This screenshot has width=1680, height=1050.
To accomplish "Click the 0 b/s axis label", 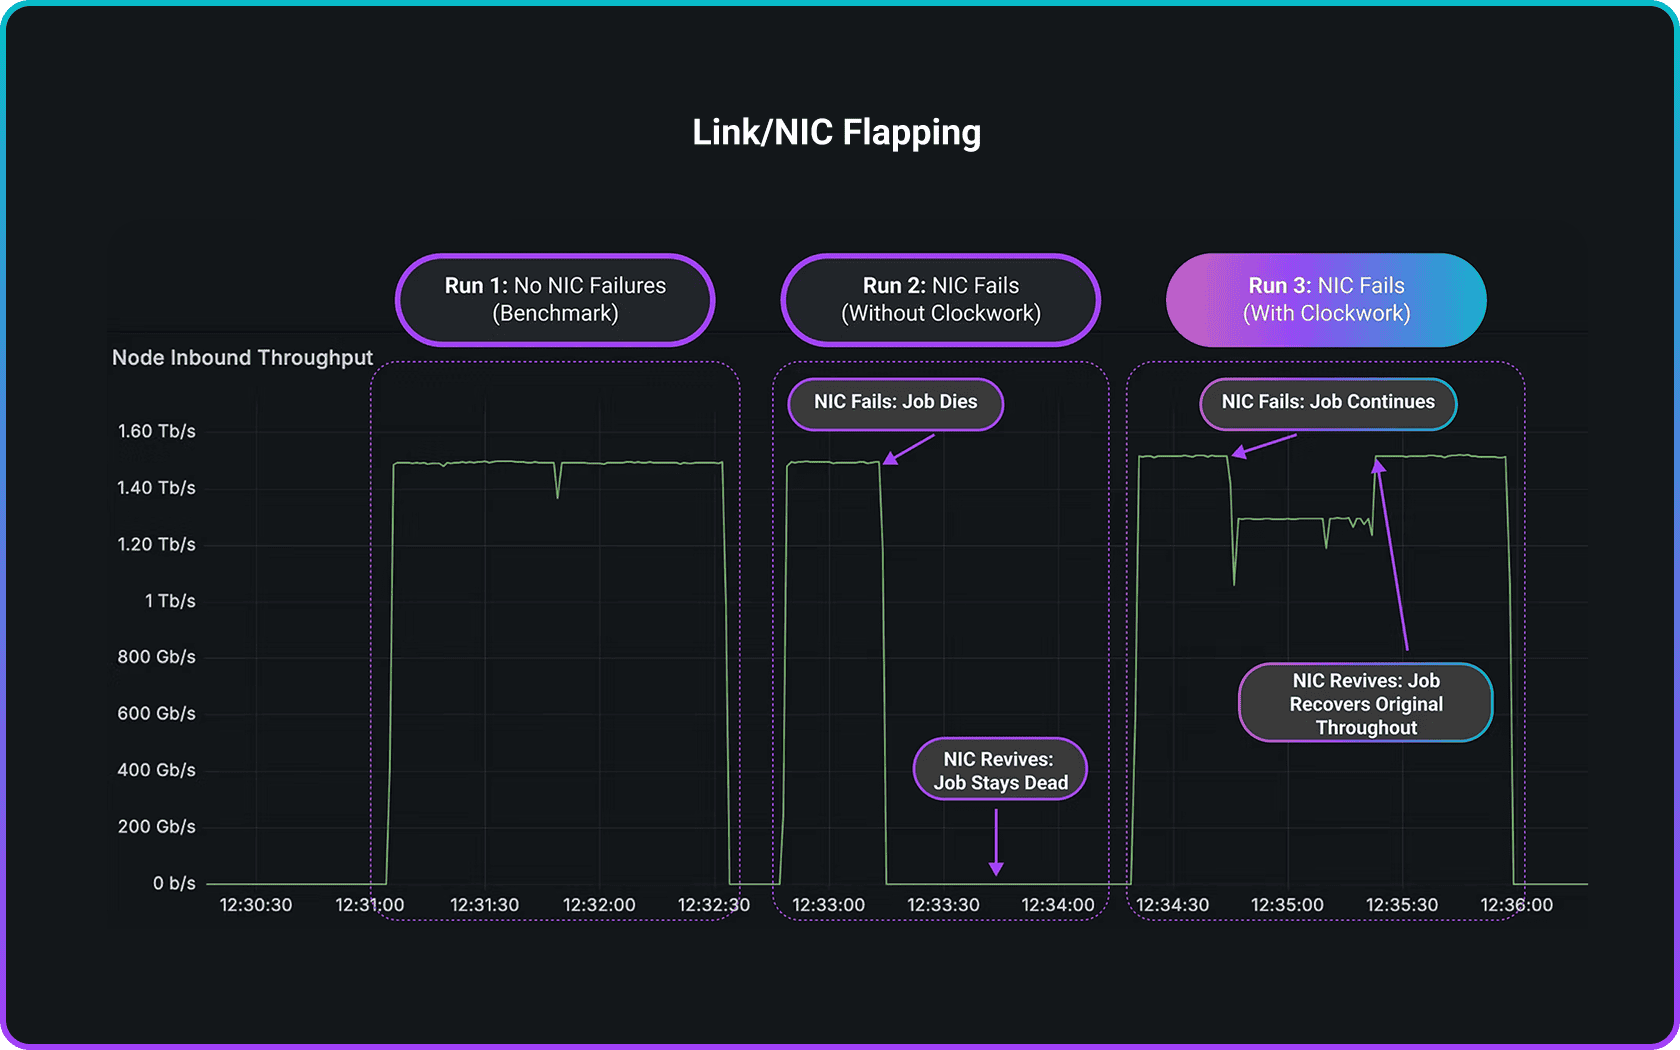I will coord(174,883).
